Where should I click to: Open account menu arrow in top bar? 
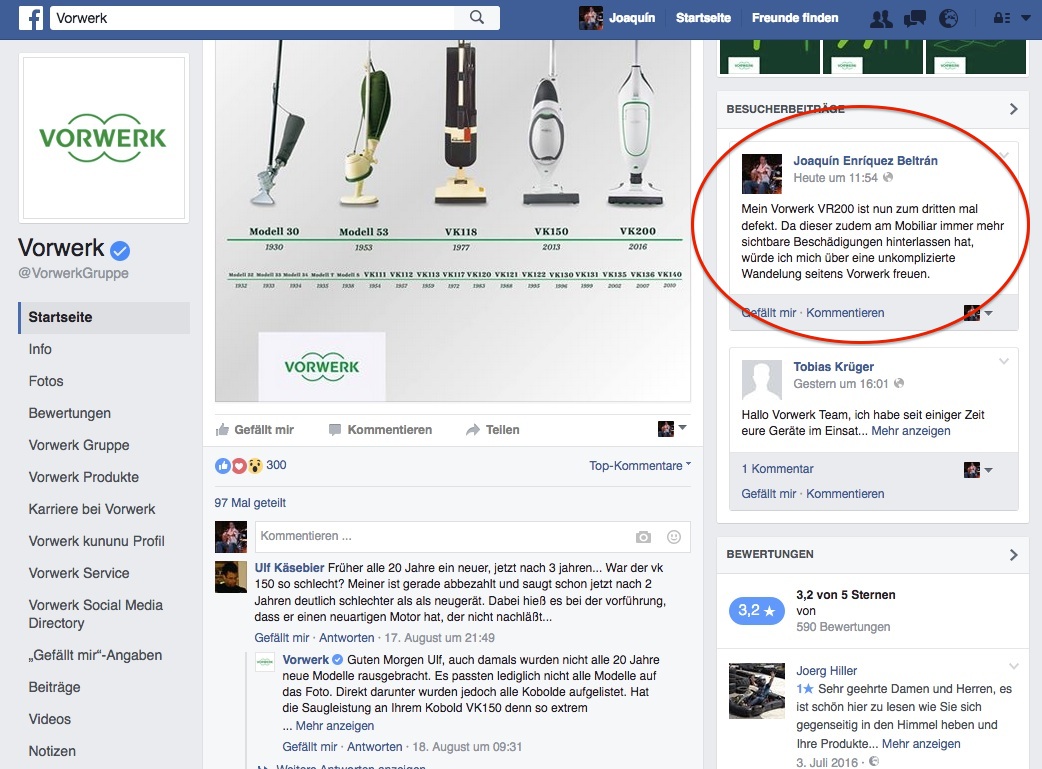pos(1026,19)
